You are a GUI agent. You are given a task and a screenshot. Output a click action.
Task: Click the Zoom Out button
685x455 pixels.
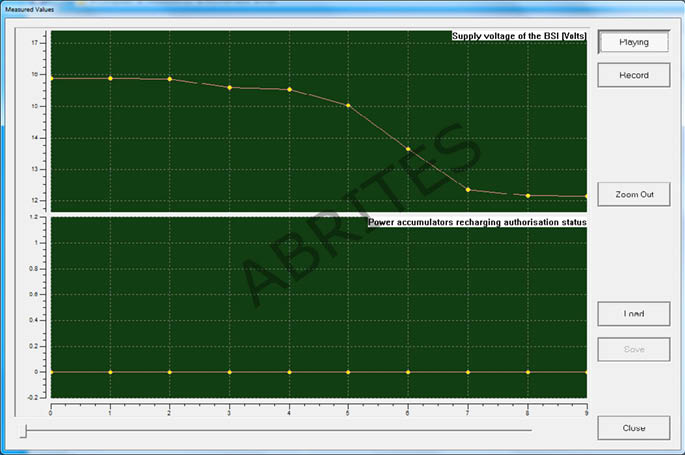(633, 194)
